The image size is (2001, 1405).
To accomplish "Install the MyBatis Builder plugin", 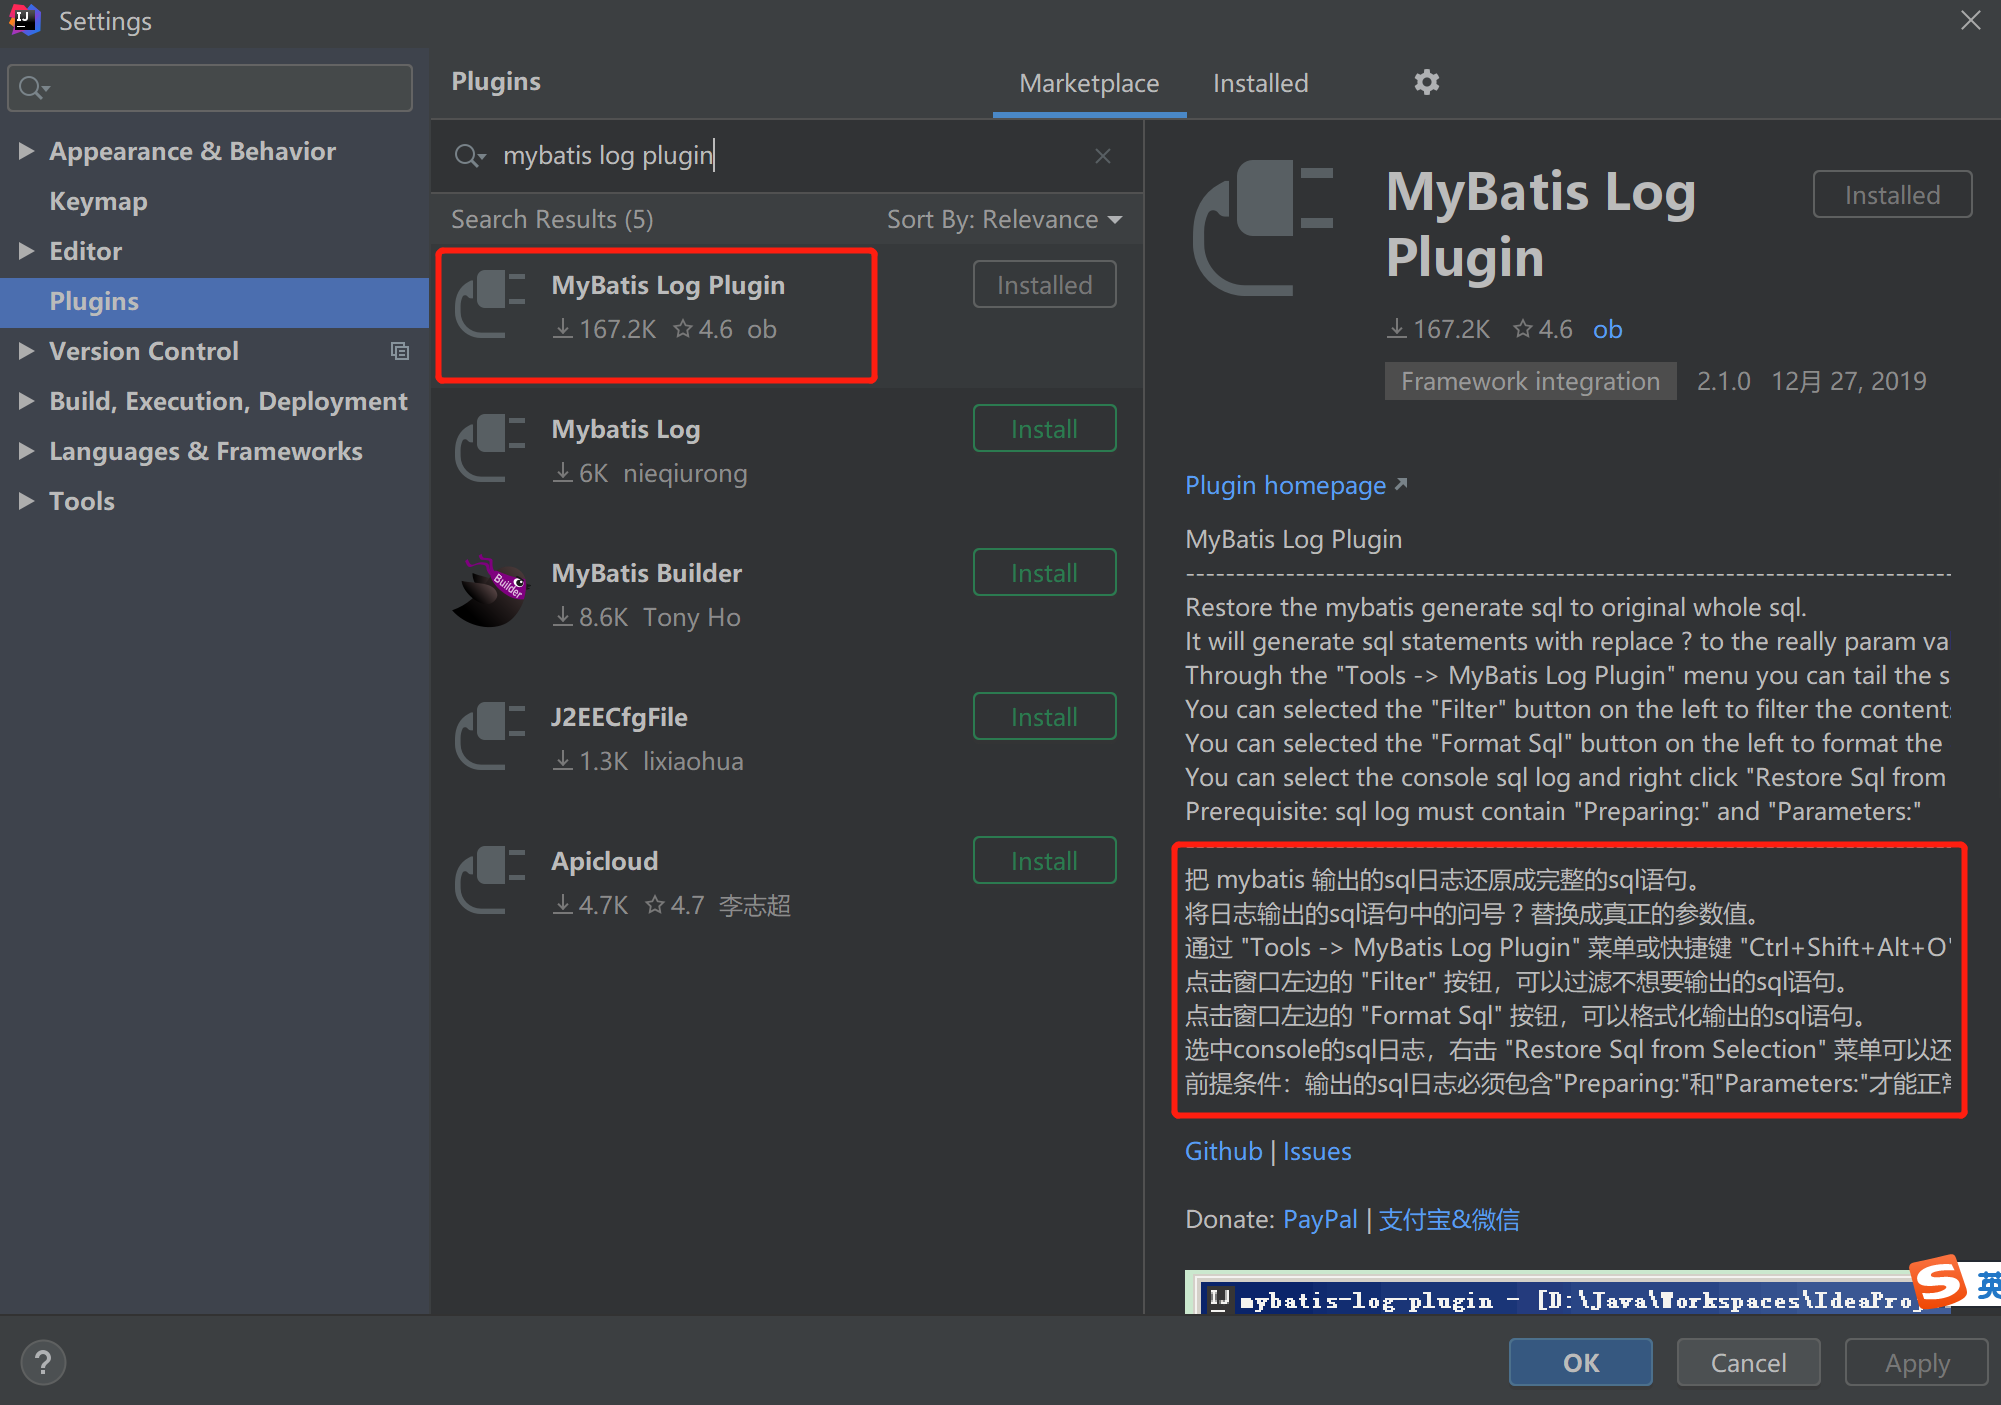I will (x=1044, y=573).
